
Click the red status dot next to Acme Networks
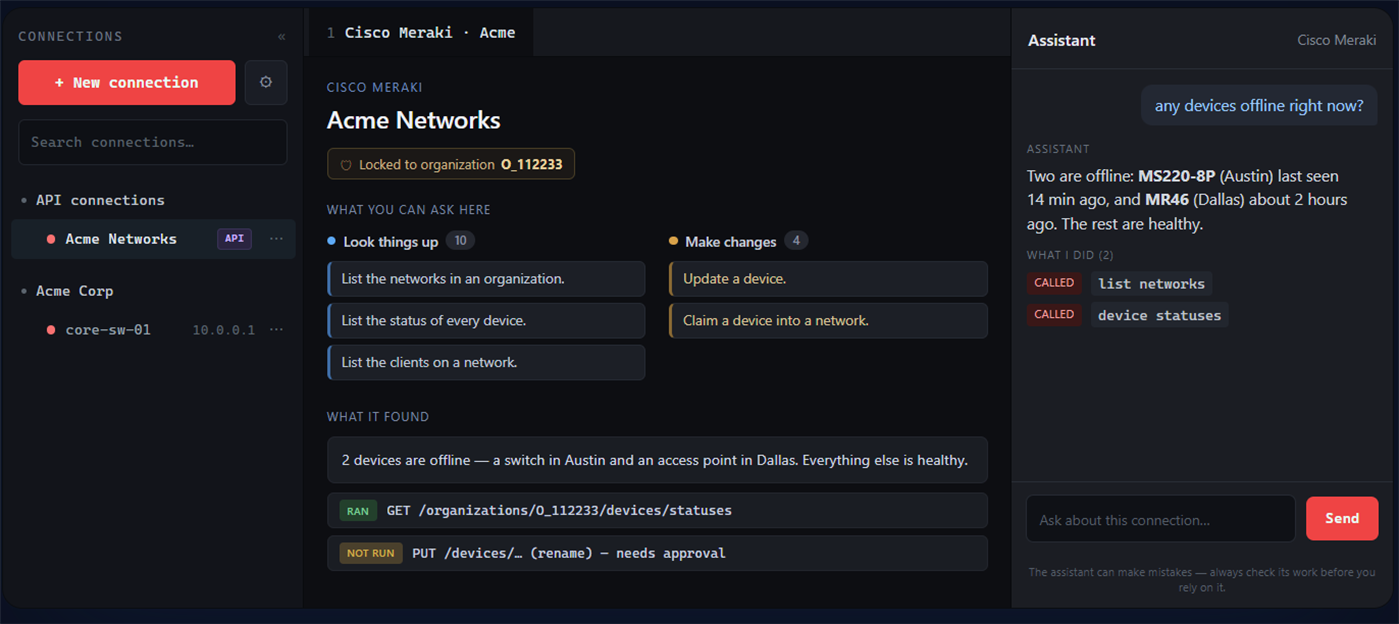pos(51,239)
